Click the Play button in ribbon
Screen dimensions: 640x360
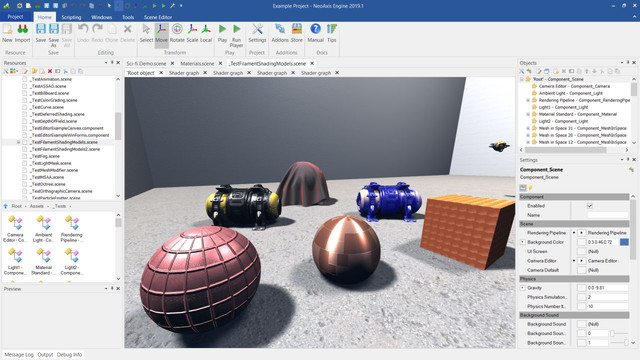[x=222, y=33]
